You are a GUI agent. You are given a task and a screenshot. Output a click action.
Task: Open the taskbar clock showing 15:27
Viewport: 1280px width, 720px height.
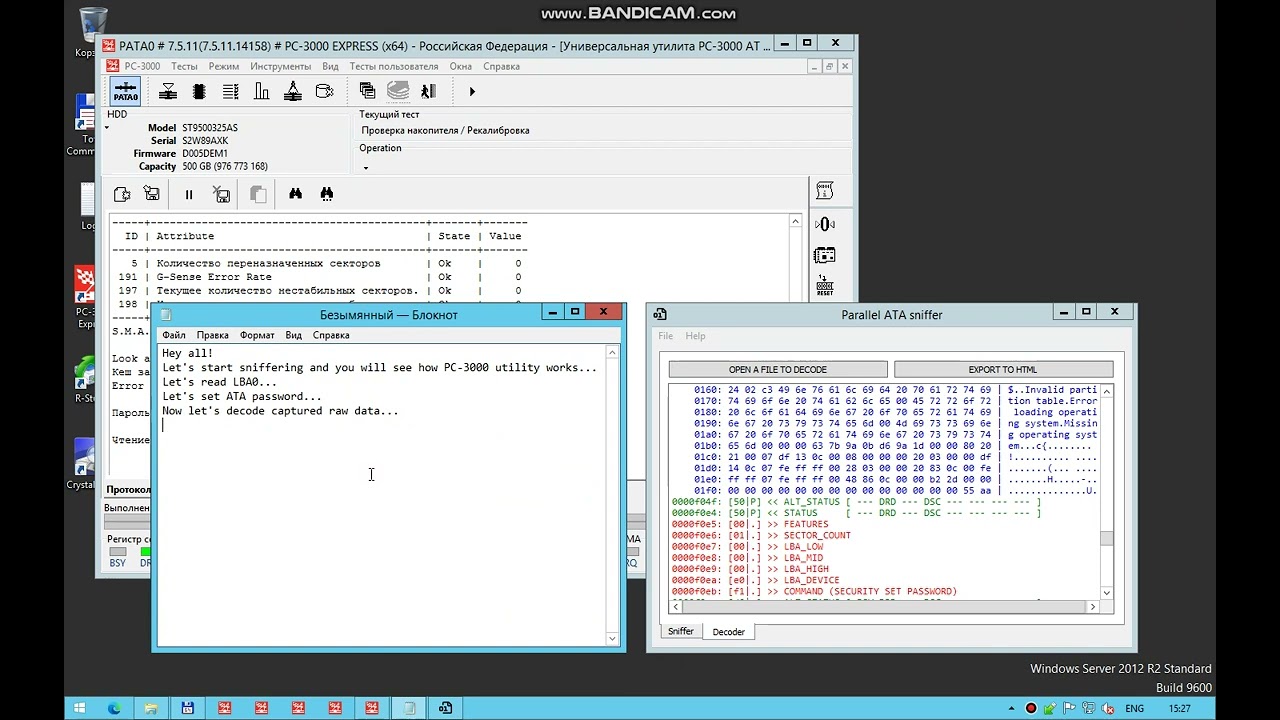pos(1180,708)
